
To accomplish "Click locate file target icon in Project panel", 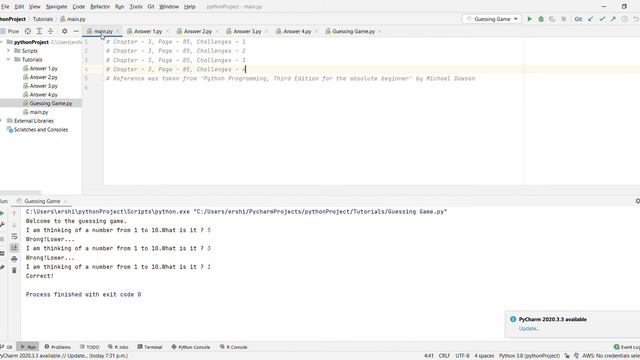I will pos(28,31).
